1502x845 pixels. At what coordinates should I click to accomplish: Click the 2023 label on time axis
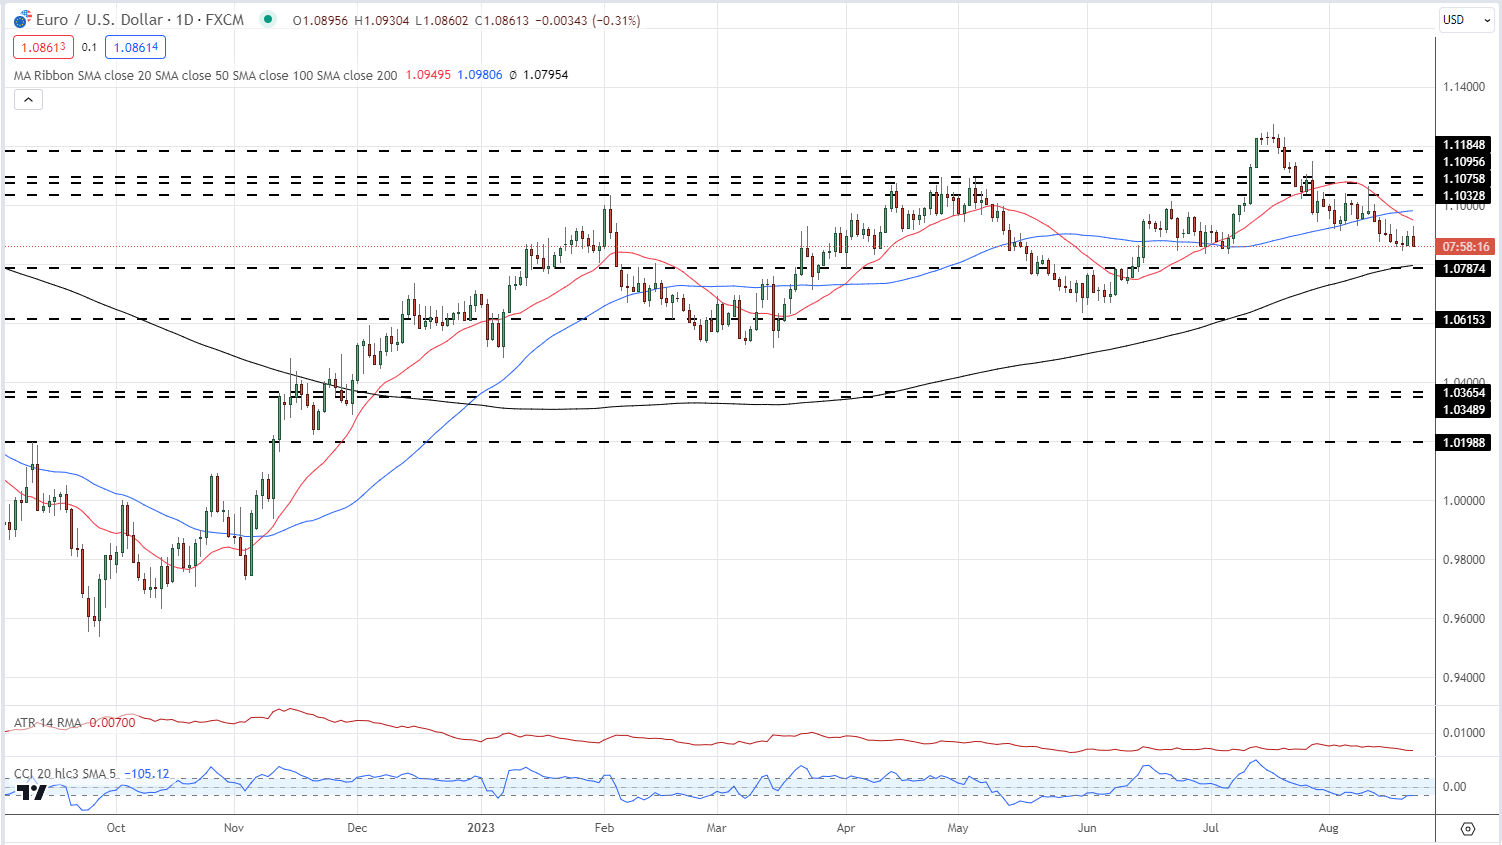[x=481, y=828]
